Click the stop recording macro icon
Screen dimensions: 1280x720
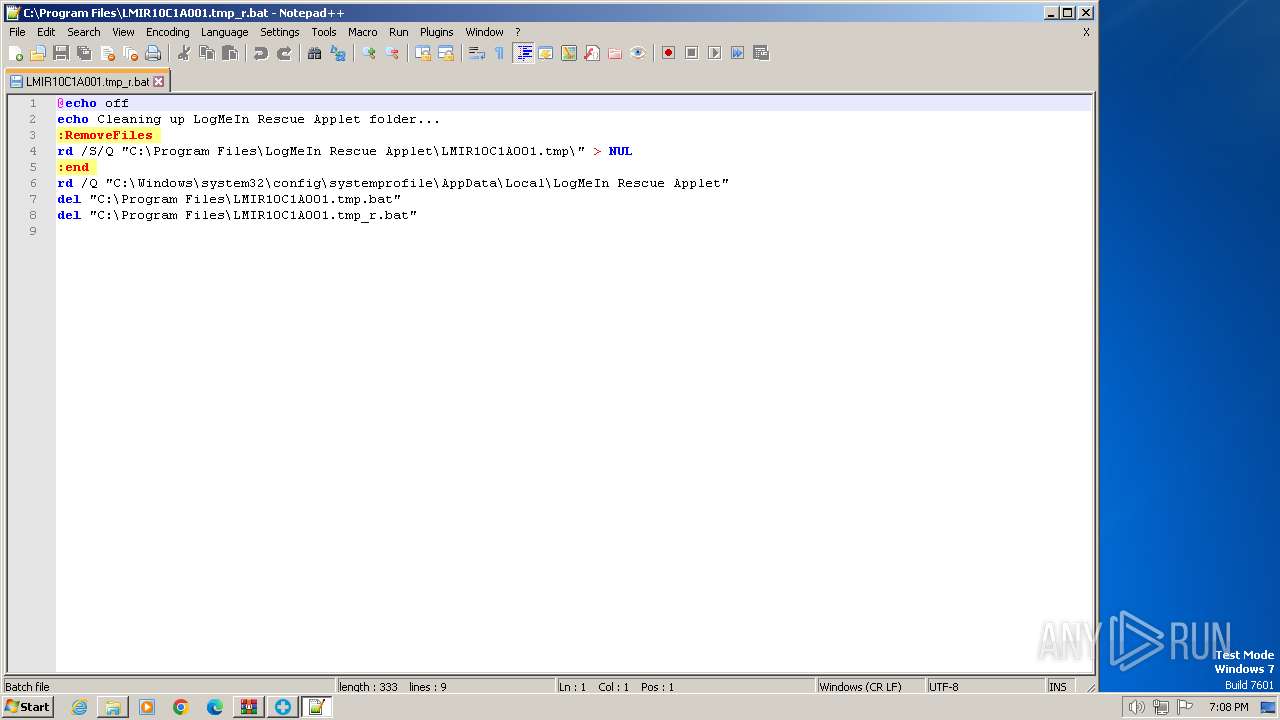692,53
